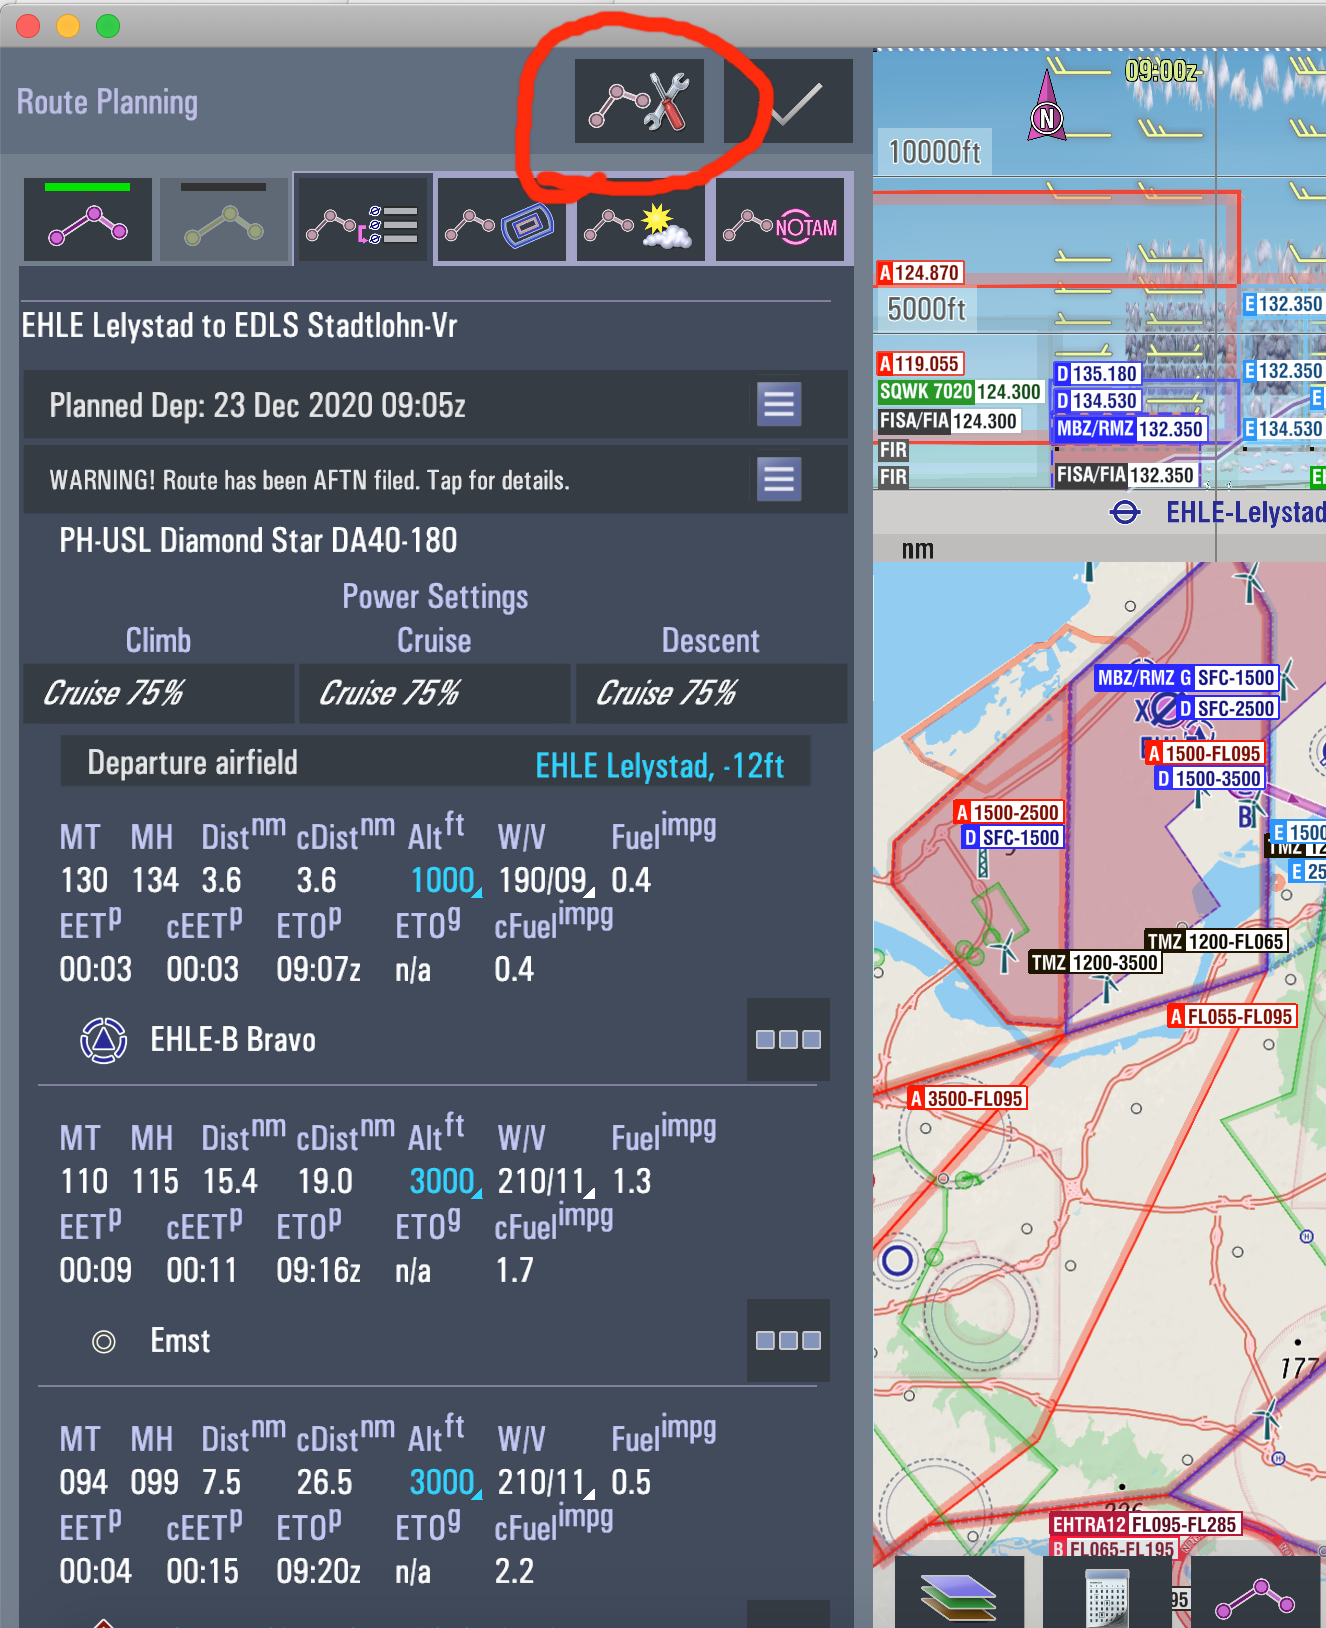Open menu beside AFTN filed warning
Screen dimensions: 1326x1628
click(x=779, y=479)
